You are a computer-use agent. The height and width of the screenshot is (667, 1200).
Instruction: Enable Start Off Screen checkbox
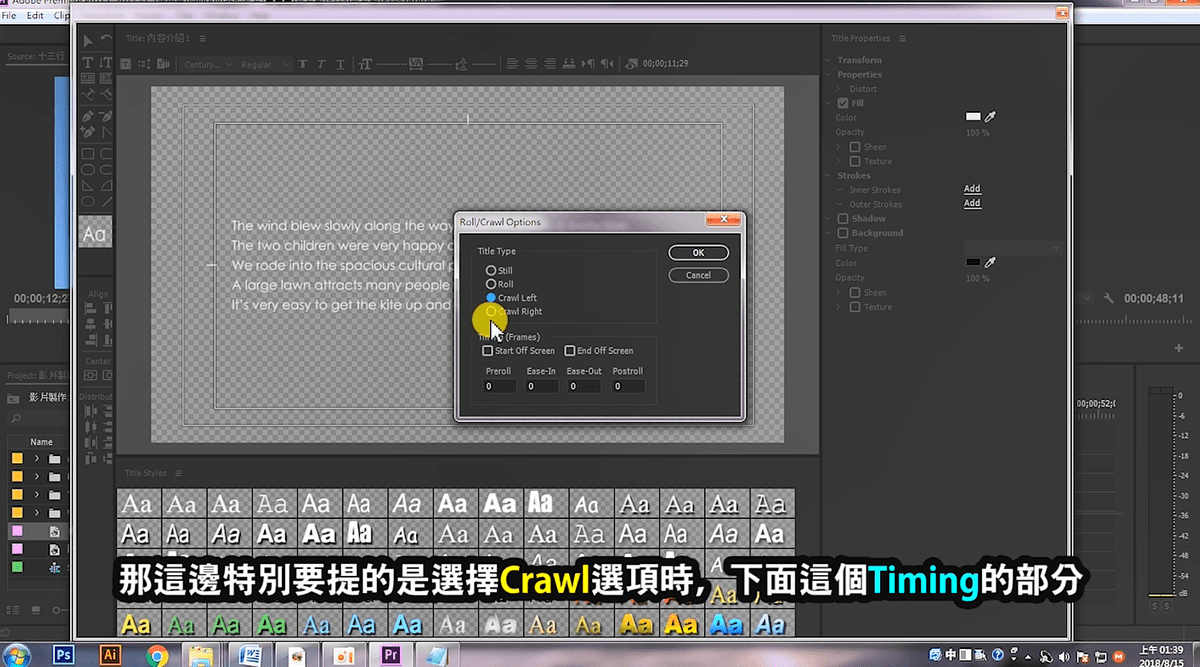pos(488,351)
